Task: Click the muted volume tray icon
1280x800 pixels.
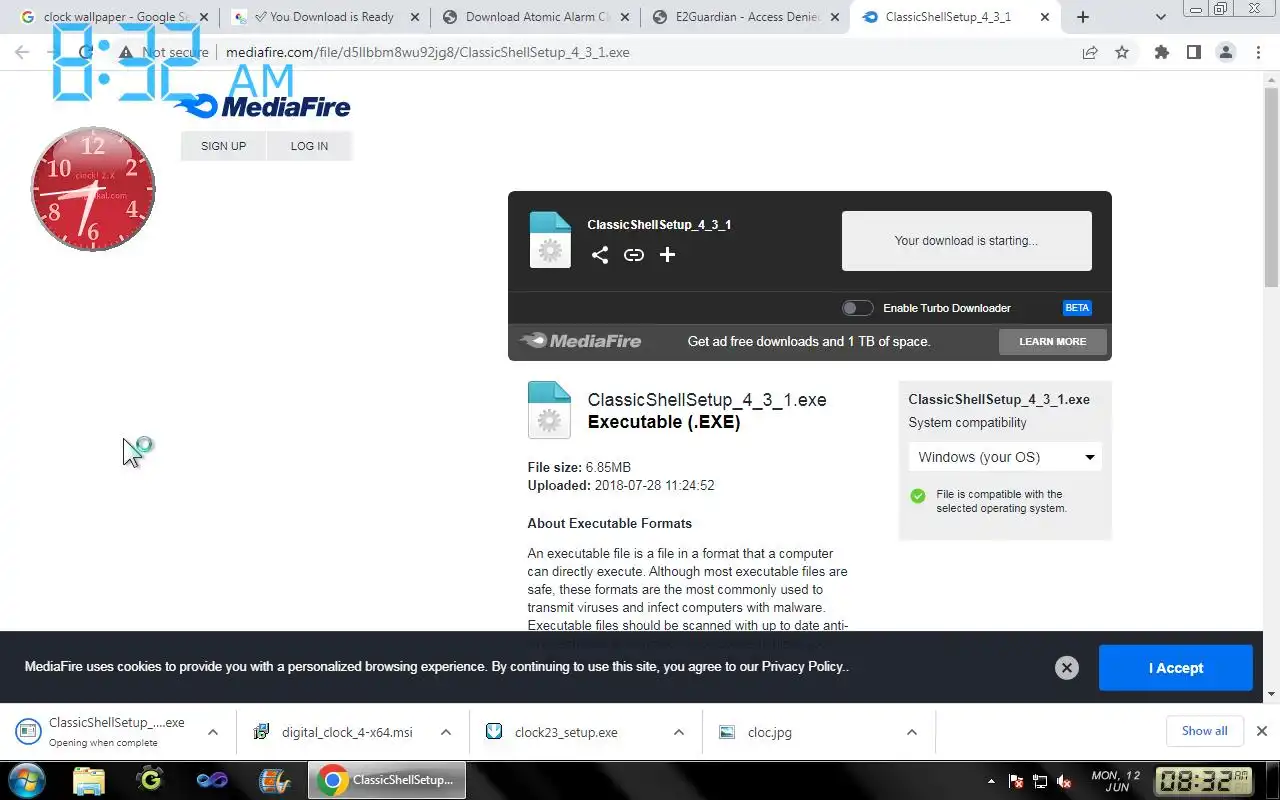Action: 1065,782
